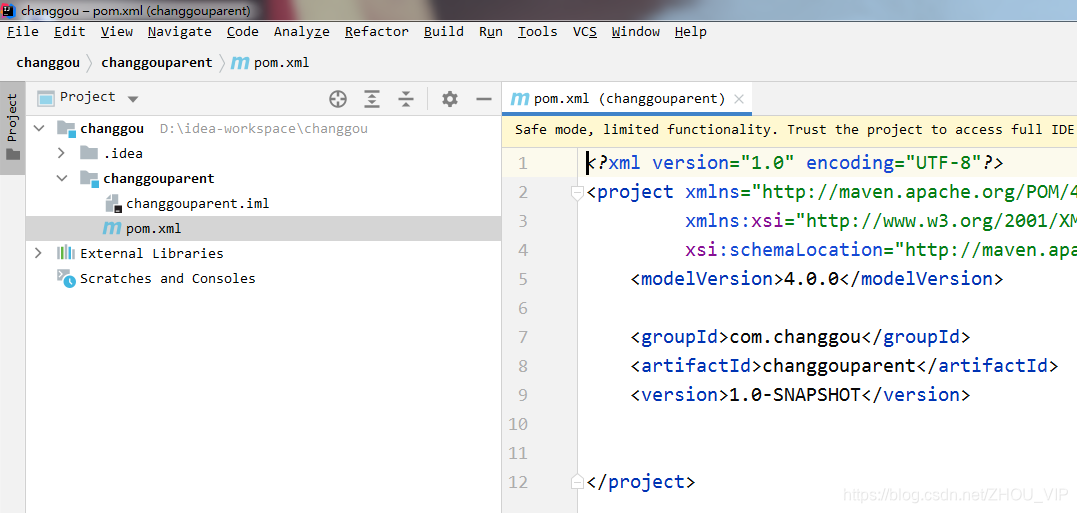The width and height of the screenshot is (1077, 513).
Task: Open the Build menu
Action: pos(444,32)
